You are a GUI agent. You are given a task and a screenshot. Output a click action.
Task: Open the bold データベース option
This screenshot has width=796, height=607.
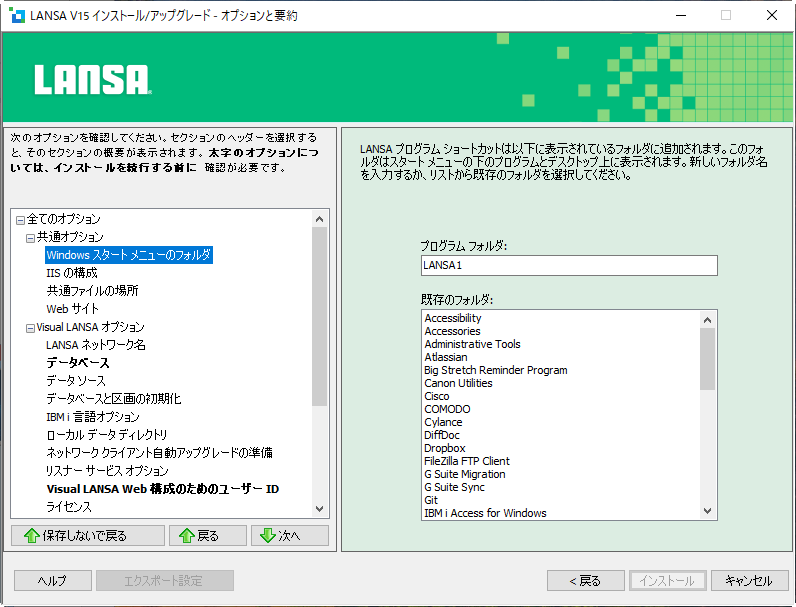pyautogui.click(x=78, y=363)
